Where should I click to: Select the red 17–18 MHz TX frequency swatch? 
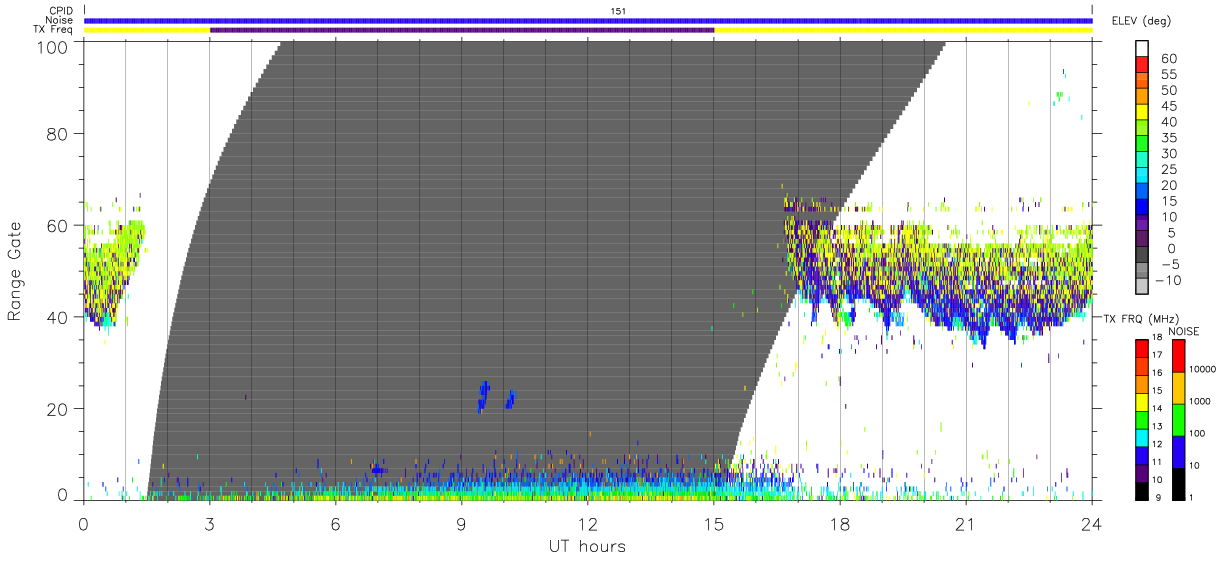1142,349
